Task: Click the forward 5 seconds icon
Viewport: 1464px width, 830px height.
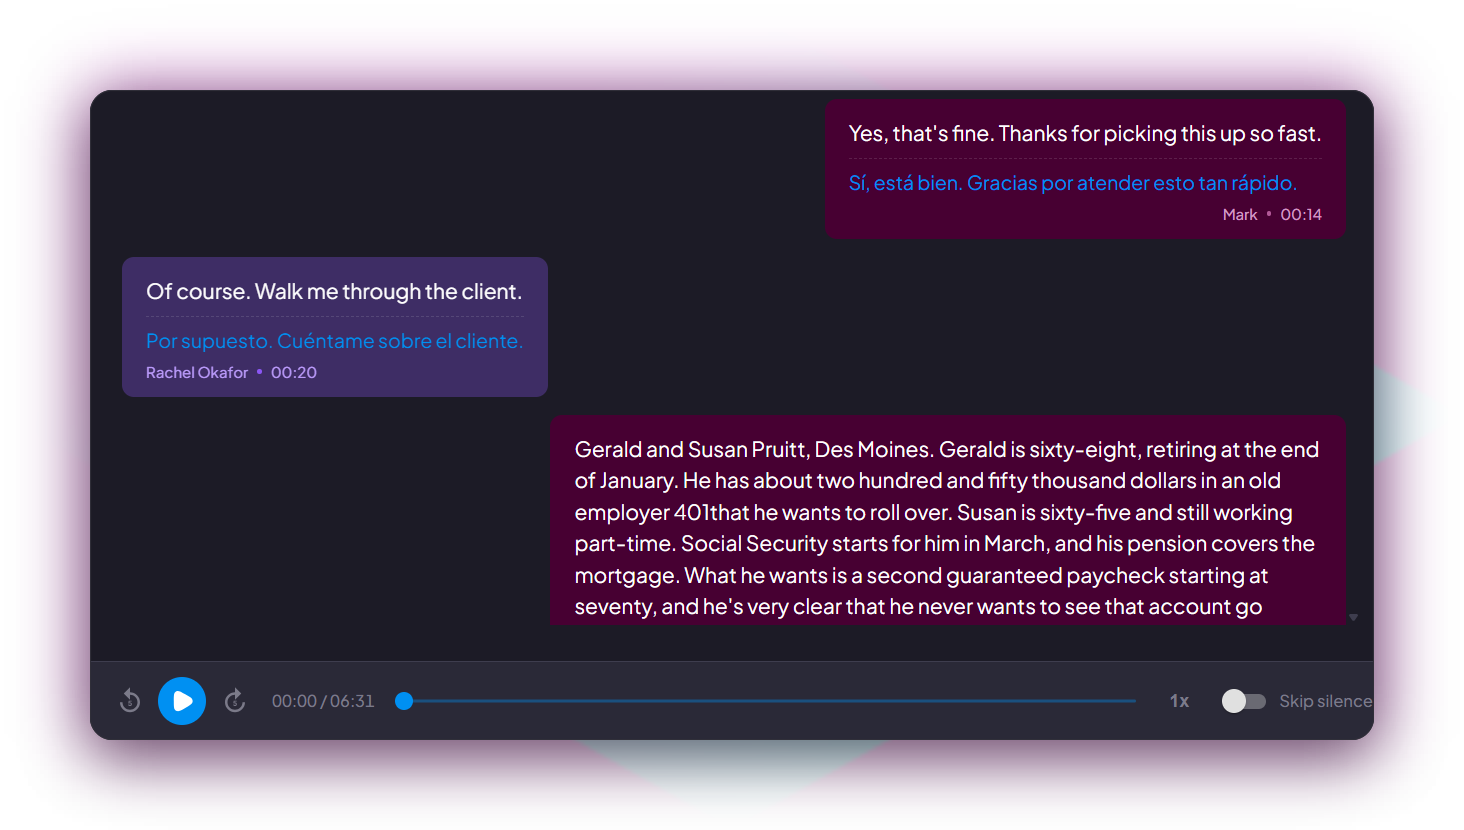Action: point(235,701)
